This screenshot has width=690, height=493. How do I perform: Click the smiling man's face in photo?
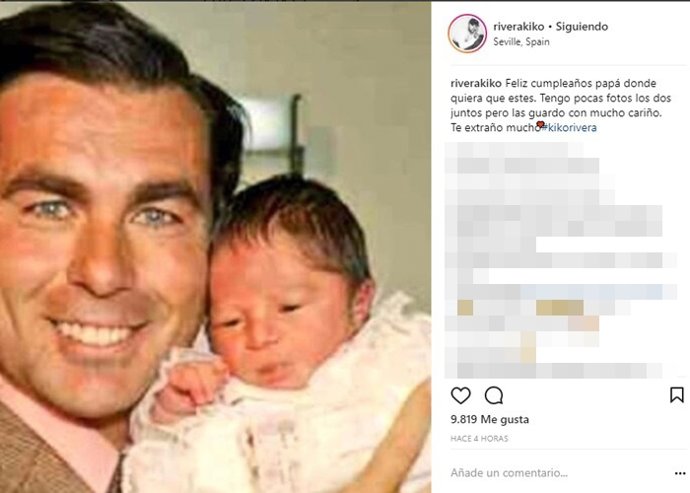[103, 246]
